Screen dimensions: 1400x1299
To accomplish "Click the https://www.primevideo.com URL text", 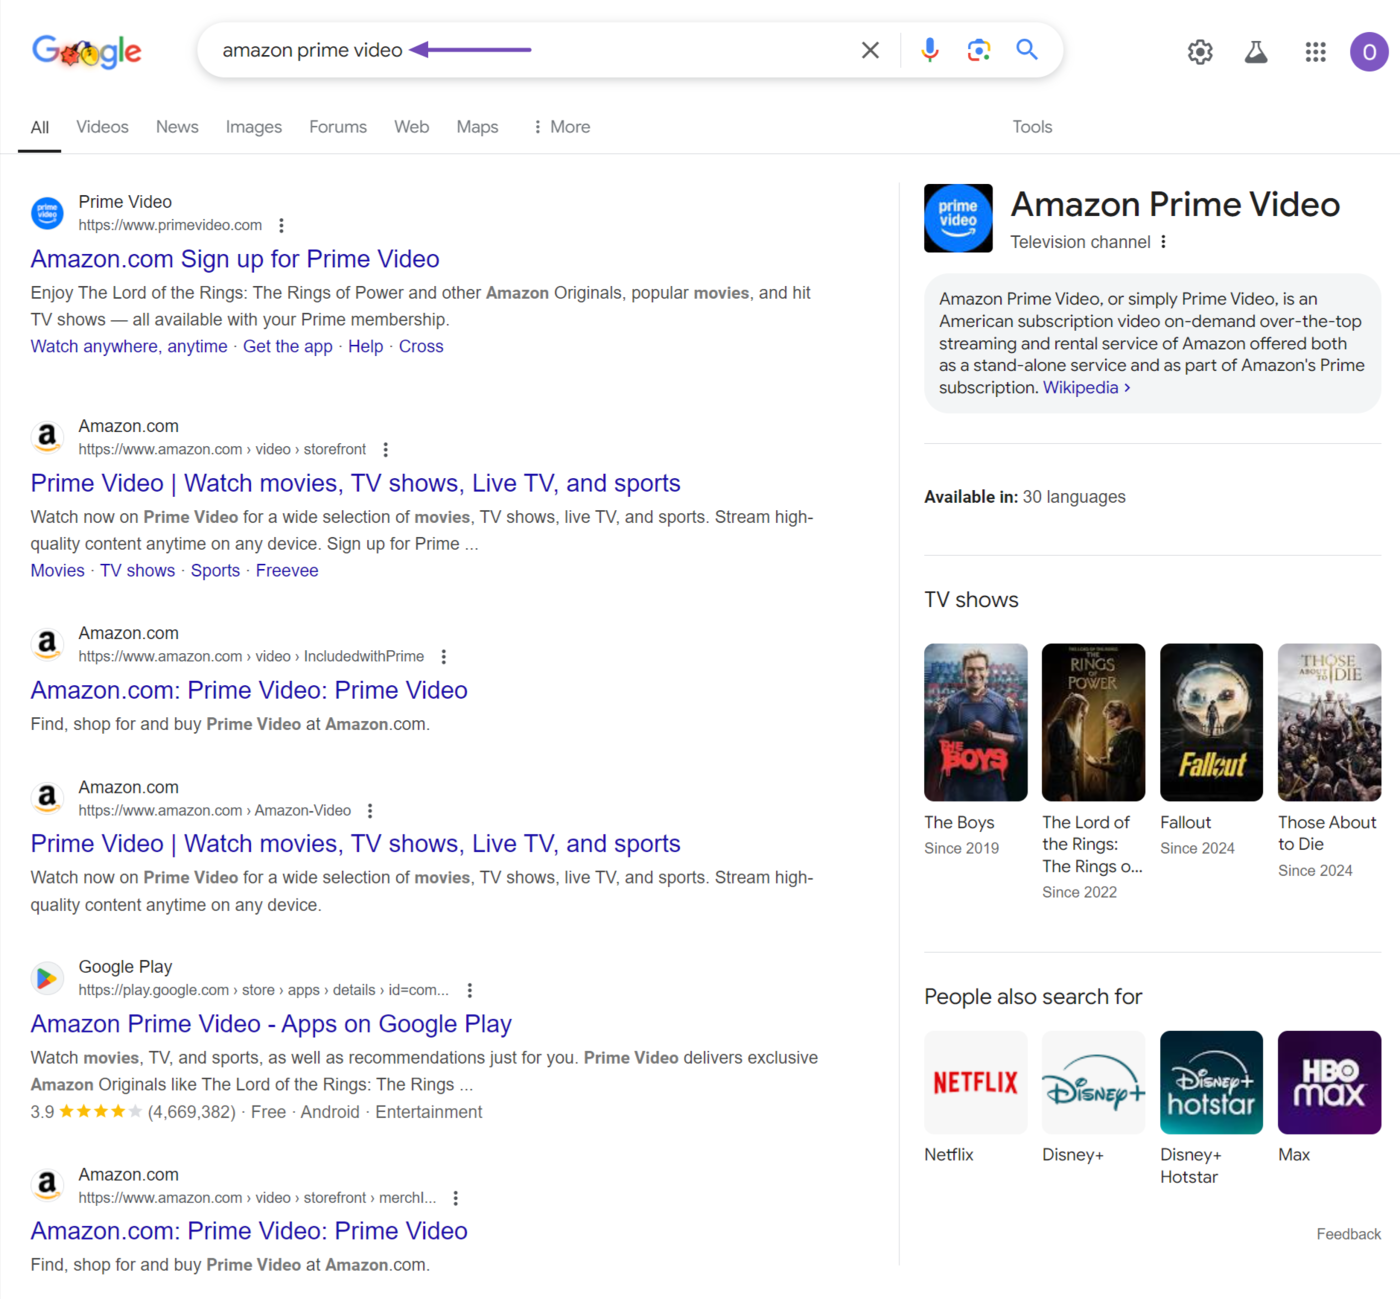I will tap(170, 226).
